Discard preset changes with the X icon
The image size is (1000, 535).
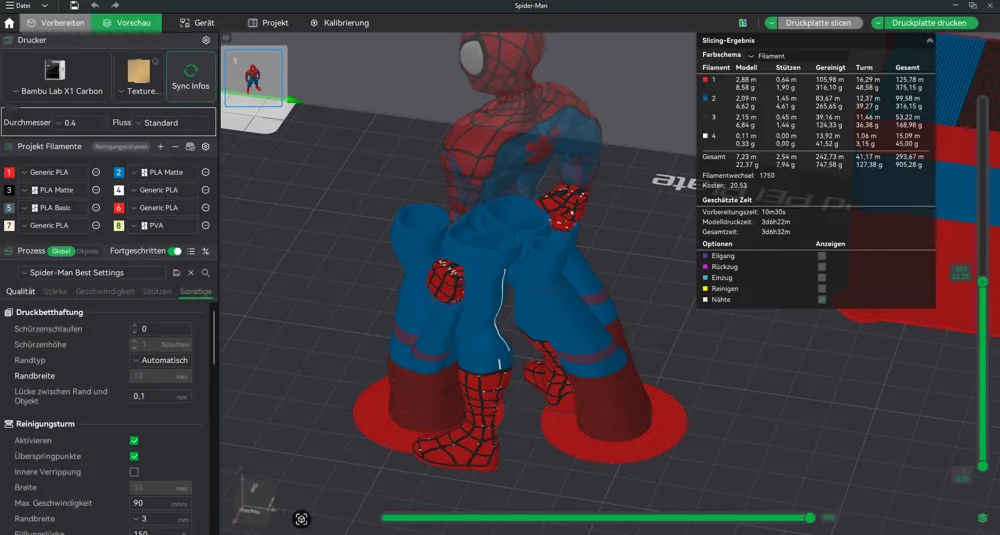click(x=191, y=273)
